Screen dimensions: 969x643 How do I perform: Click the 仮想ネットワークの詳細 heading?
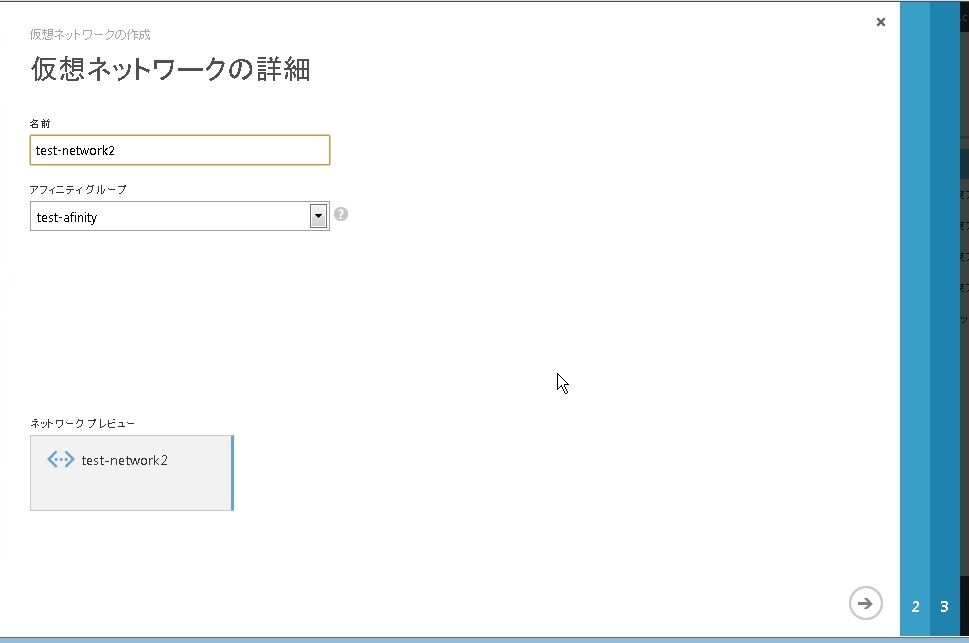[170, 69]
